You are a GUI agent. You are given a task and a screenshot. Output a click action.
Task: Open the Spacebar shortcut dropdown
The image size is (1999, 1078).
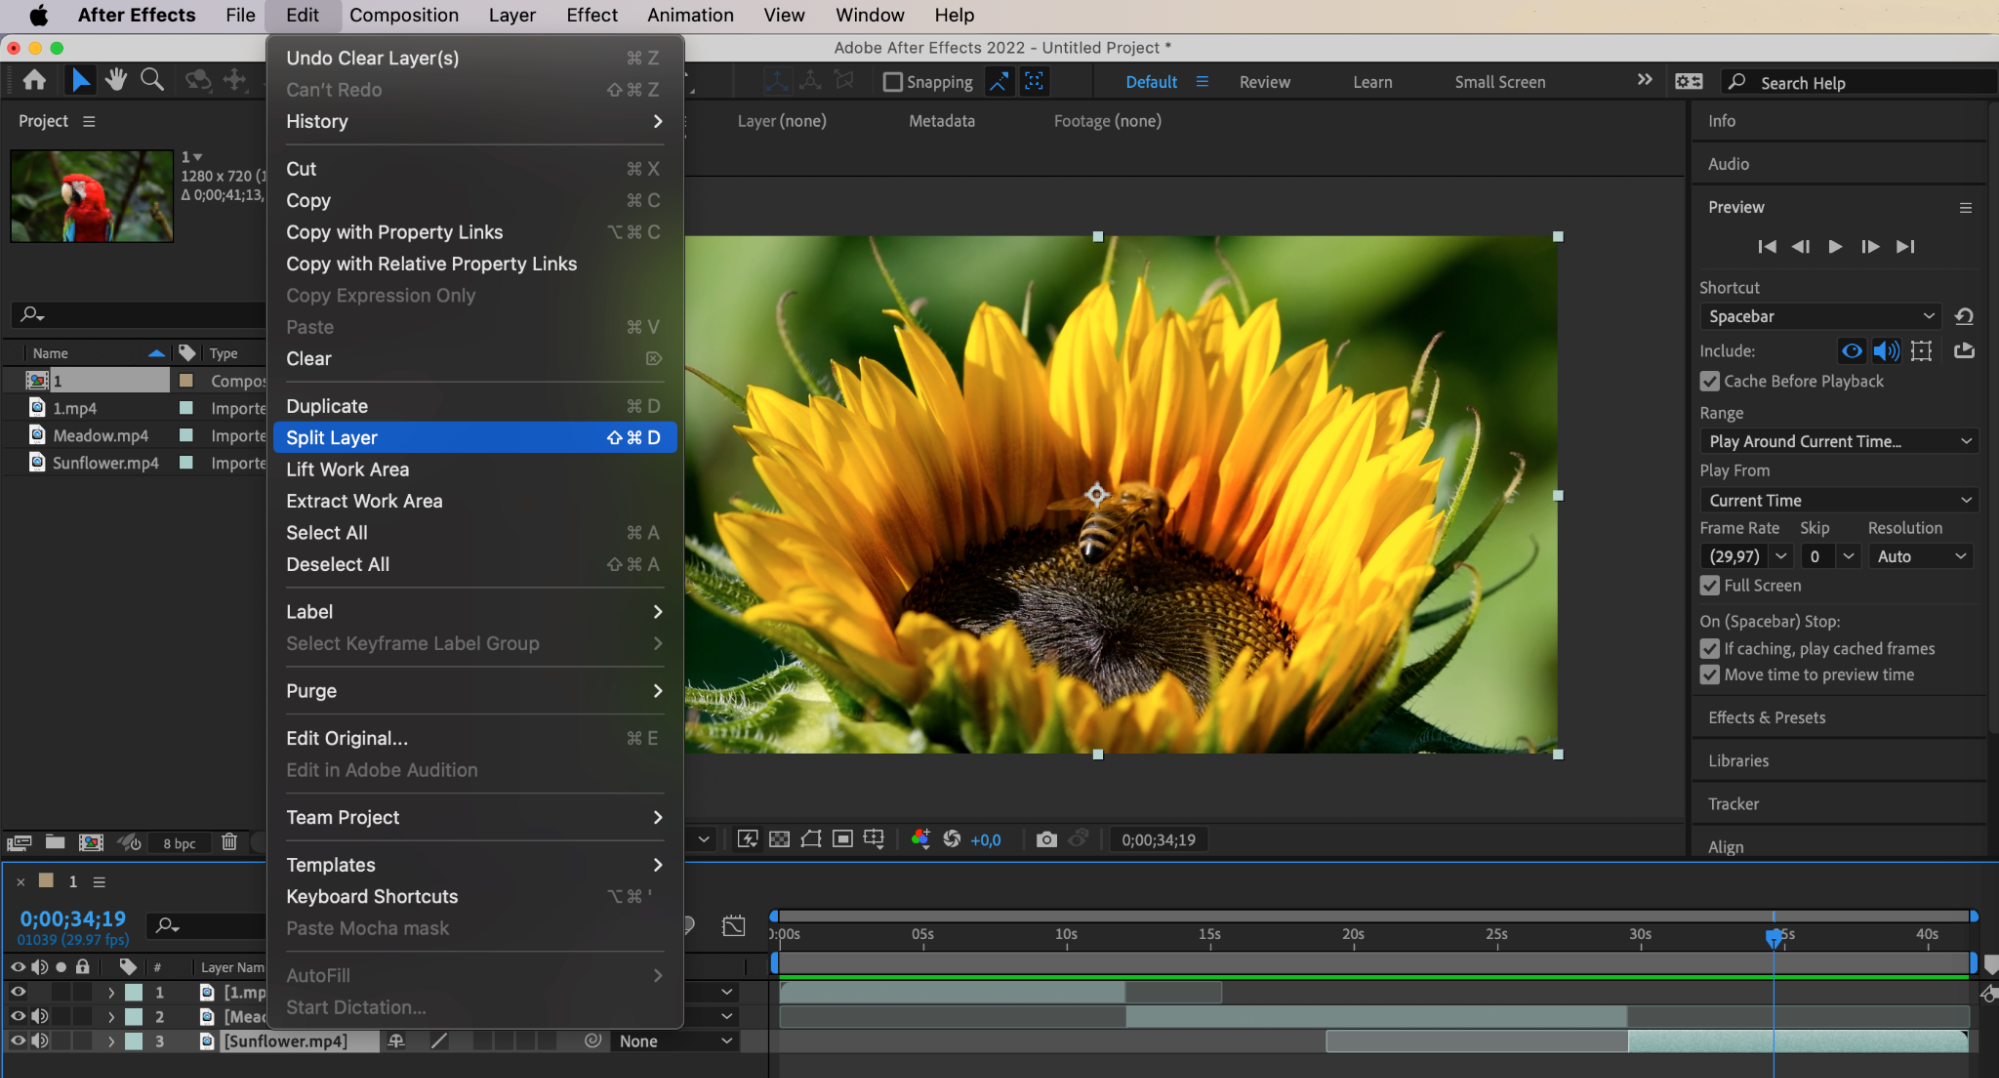(1819, 316)
